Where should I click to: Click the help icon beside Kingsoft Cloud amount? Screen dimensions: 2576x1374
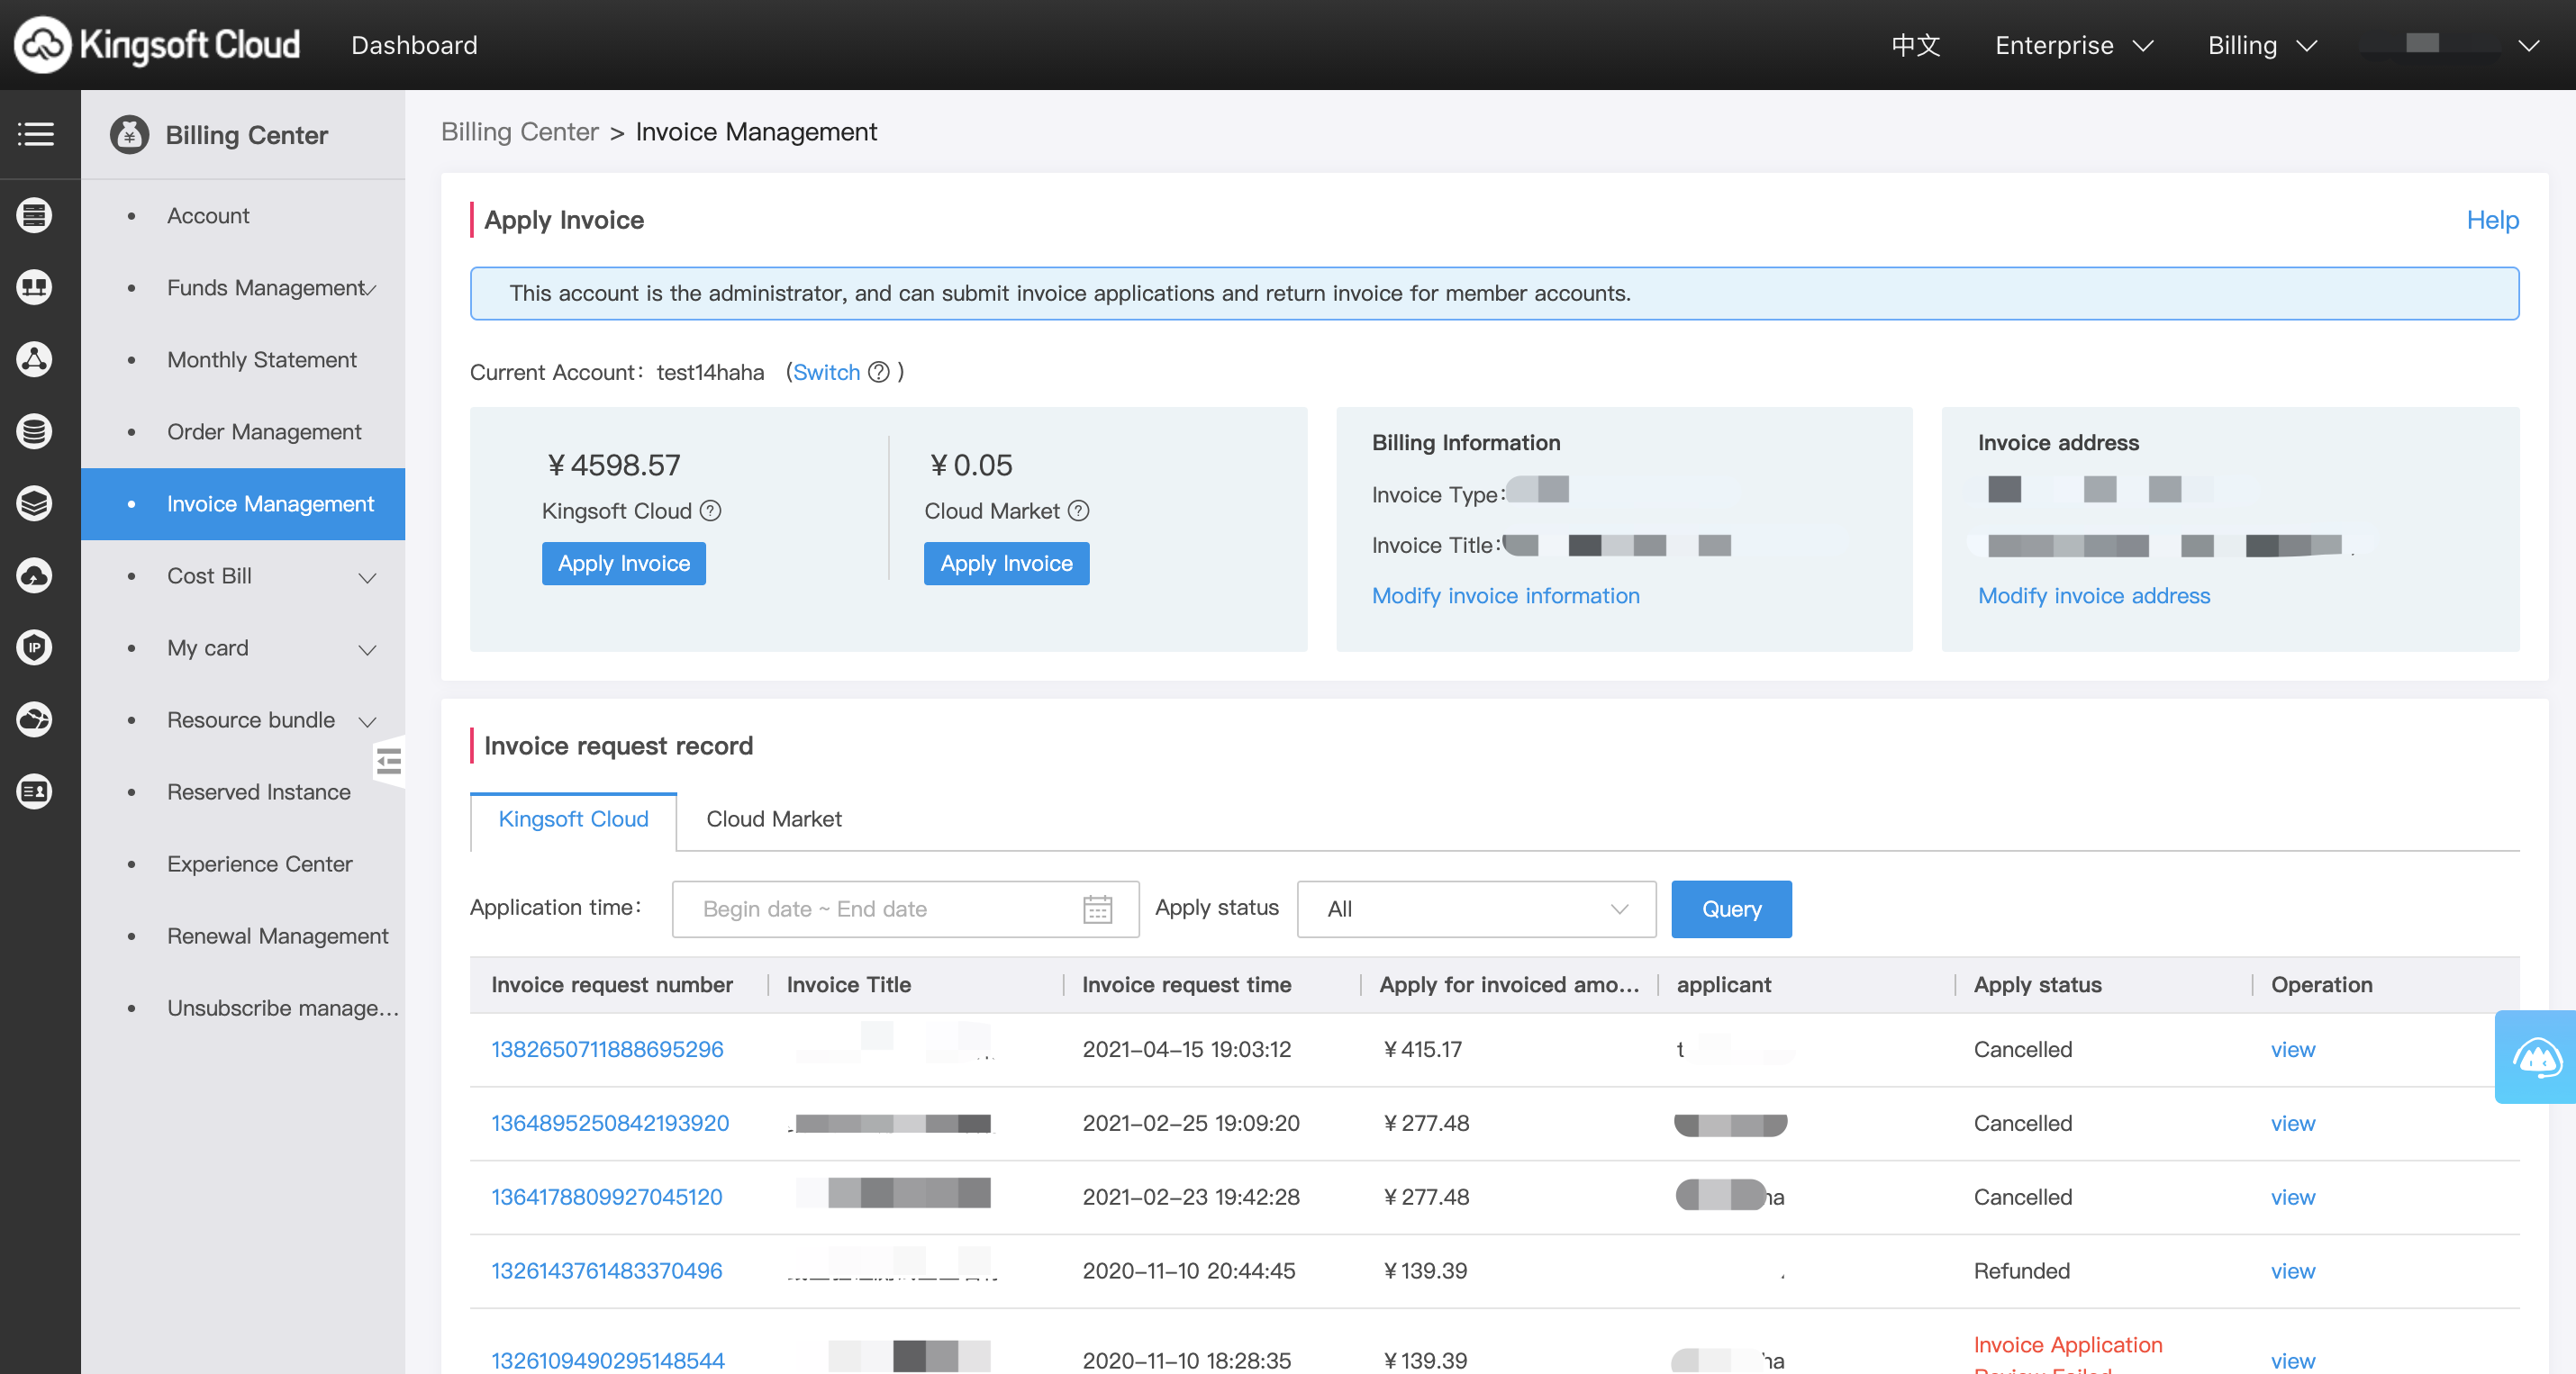pyautogui.click(x=711, y=511)
